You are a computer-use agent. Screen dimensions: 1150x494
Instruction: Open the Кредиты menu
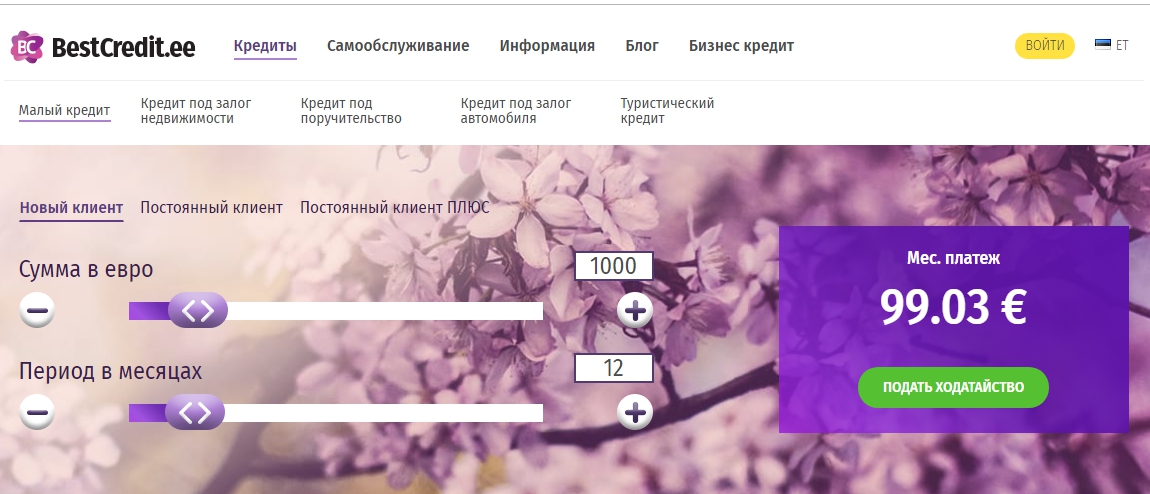pyautogui.click(x=265, y=46)
